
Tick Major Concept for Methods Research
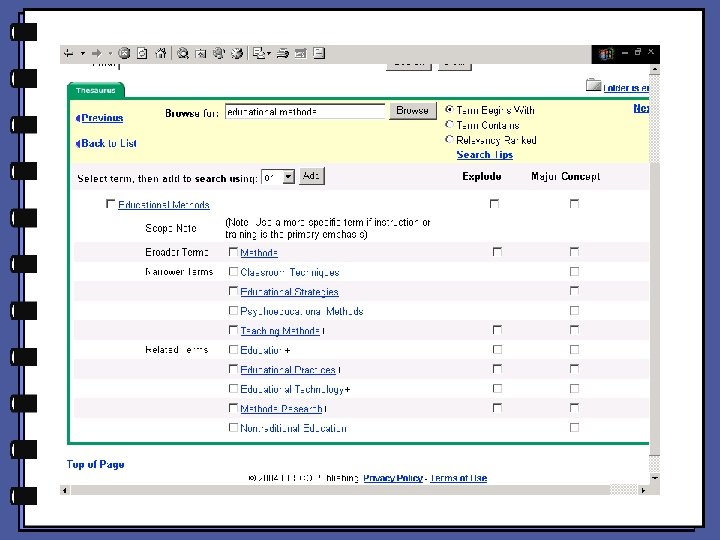574,408
